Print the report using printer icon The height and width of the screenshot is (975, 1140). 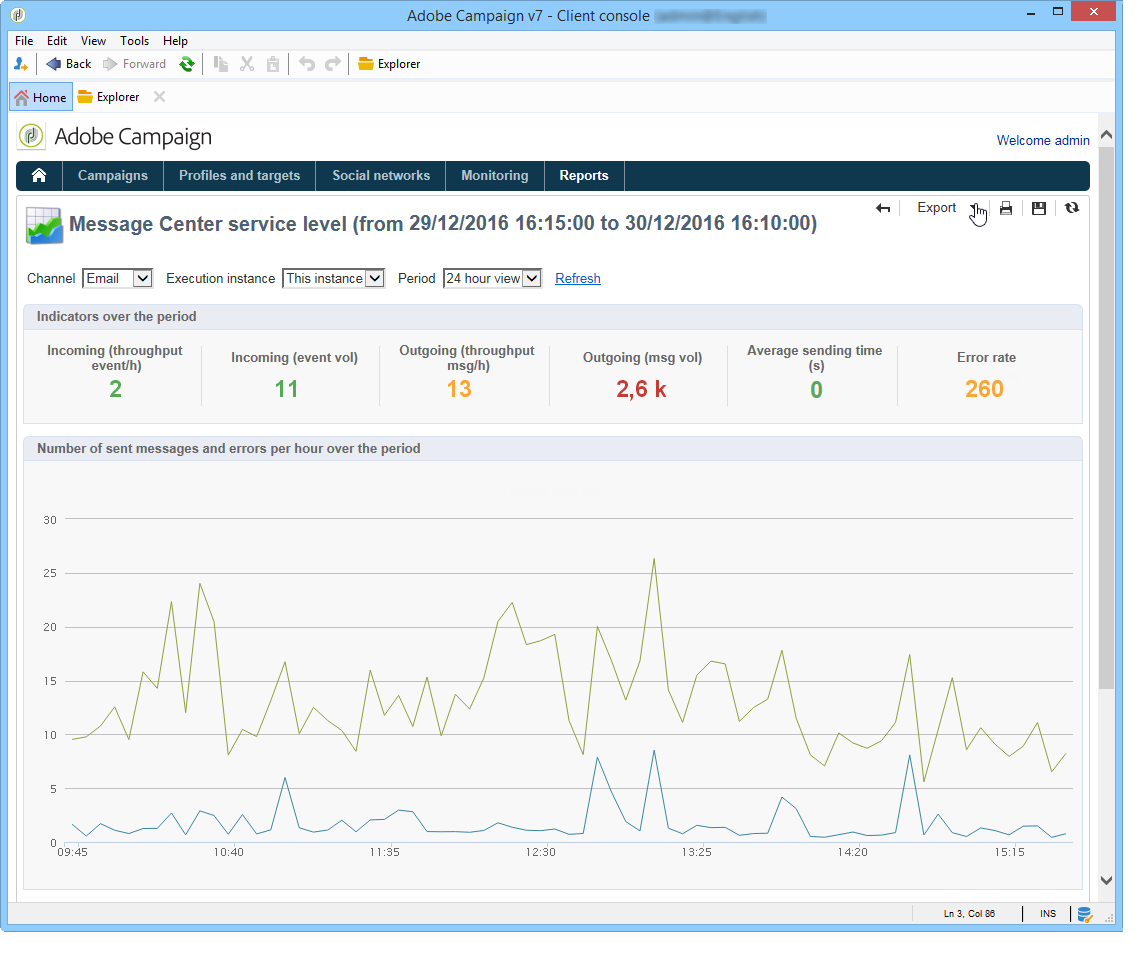click(x=1006, y=208)
